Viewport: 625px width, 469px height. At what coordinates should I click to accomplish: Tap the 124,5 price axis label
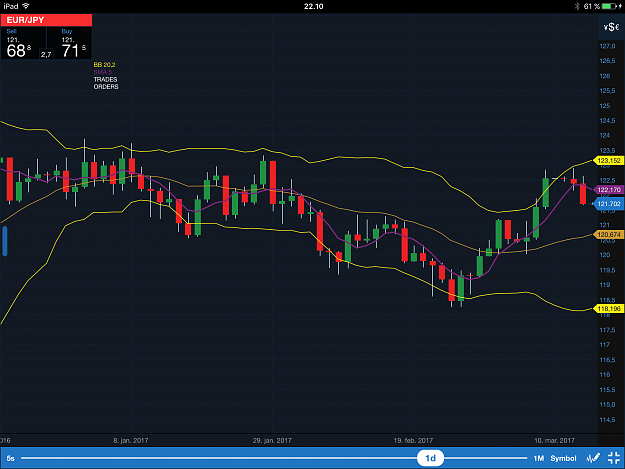coord(607,121)
